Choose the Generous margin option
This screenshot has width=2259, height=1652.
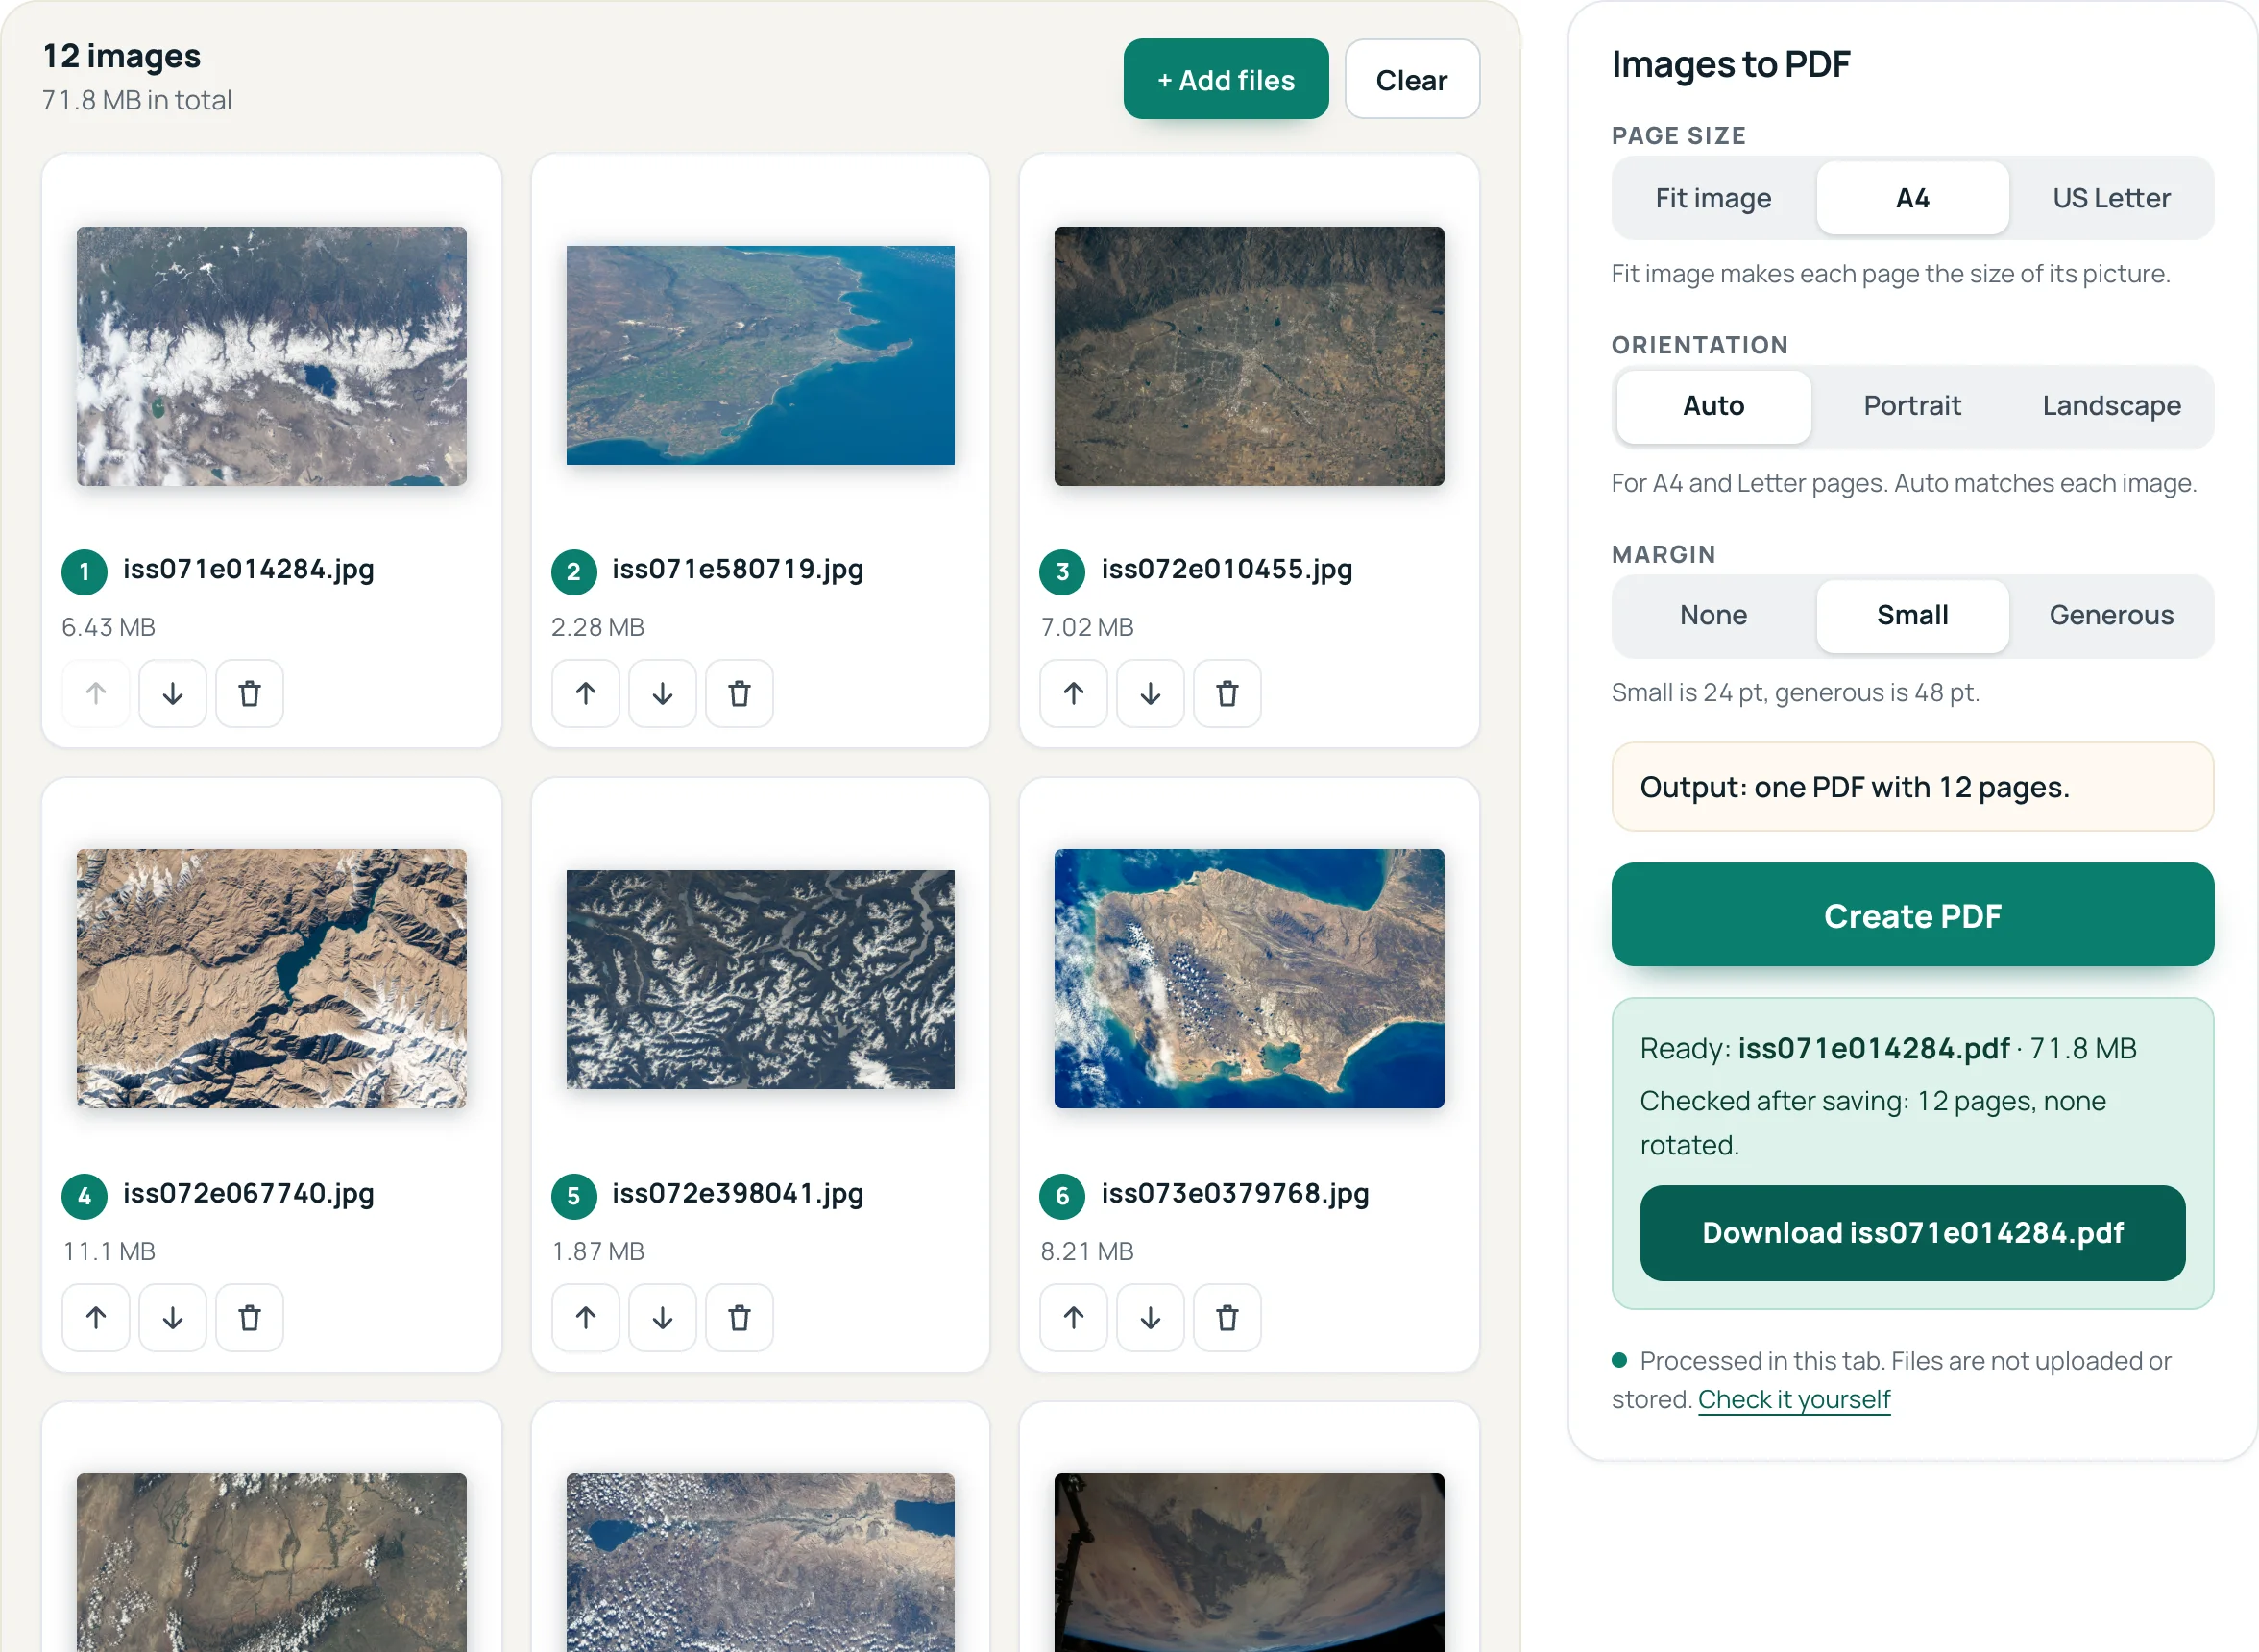2111,615
